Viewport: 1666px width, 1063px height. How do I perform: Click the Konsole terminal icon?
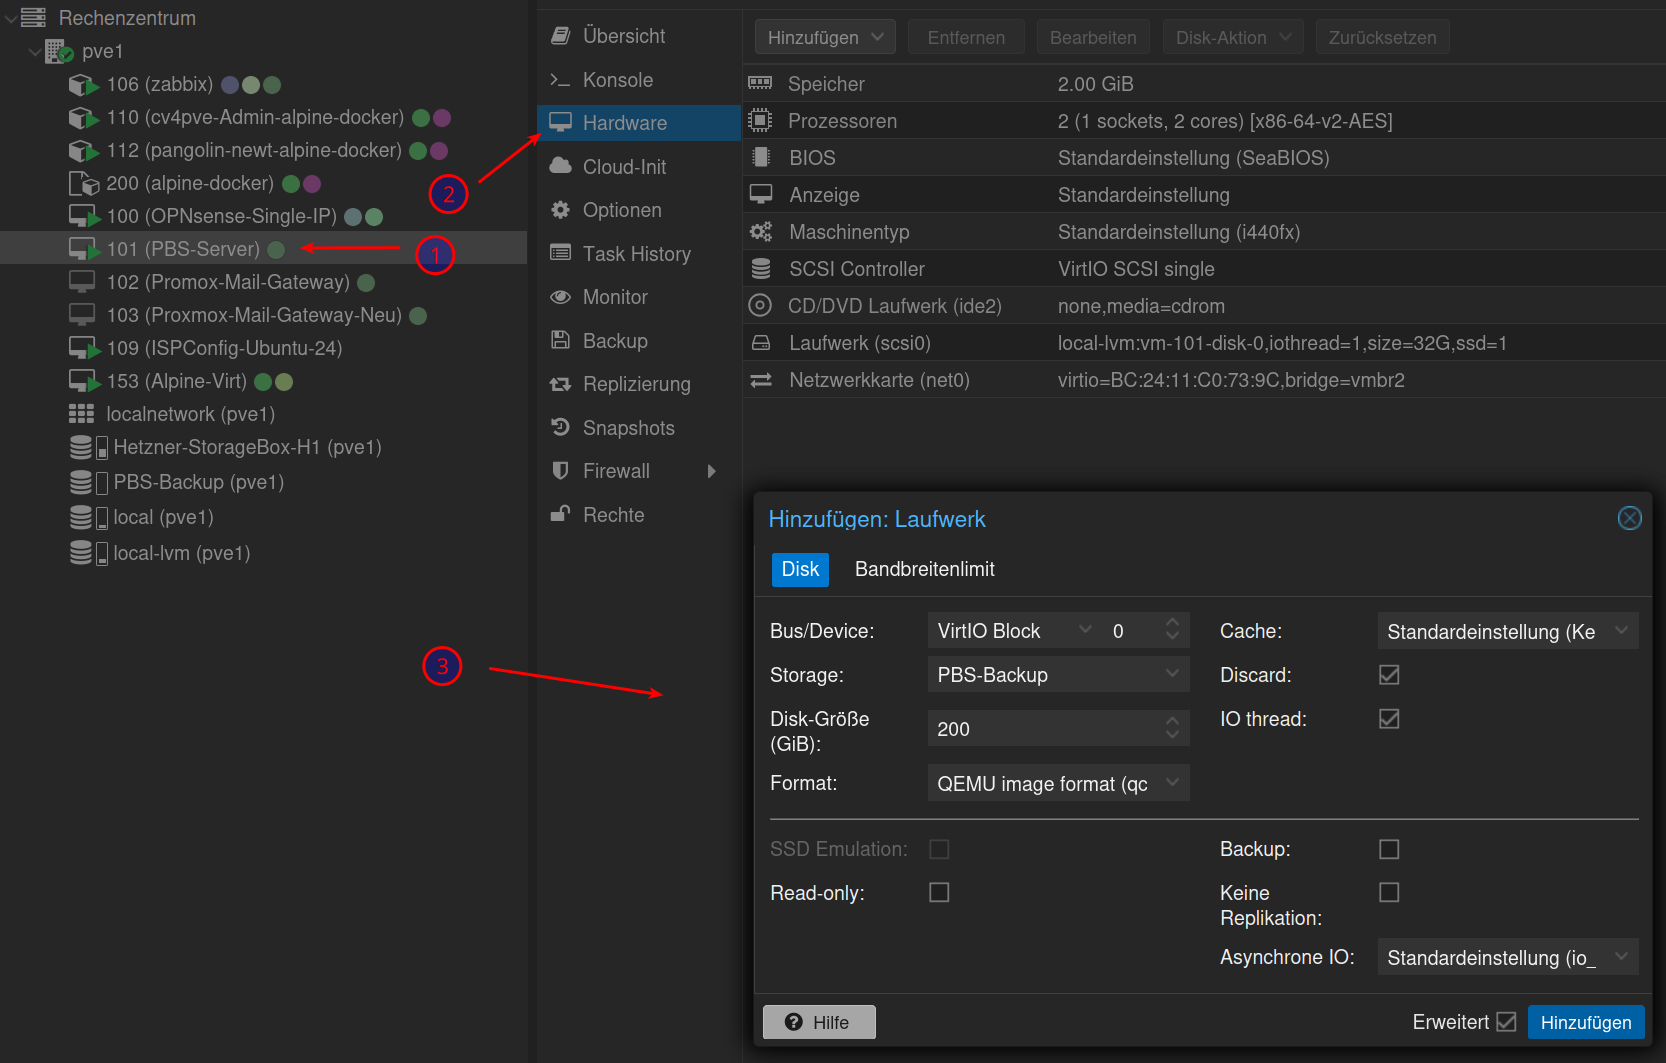[x=560, y=80]
